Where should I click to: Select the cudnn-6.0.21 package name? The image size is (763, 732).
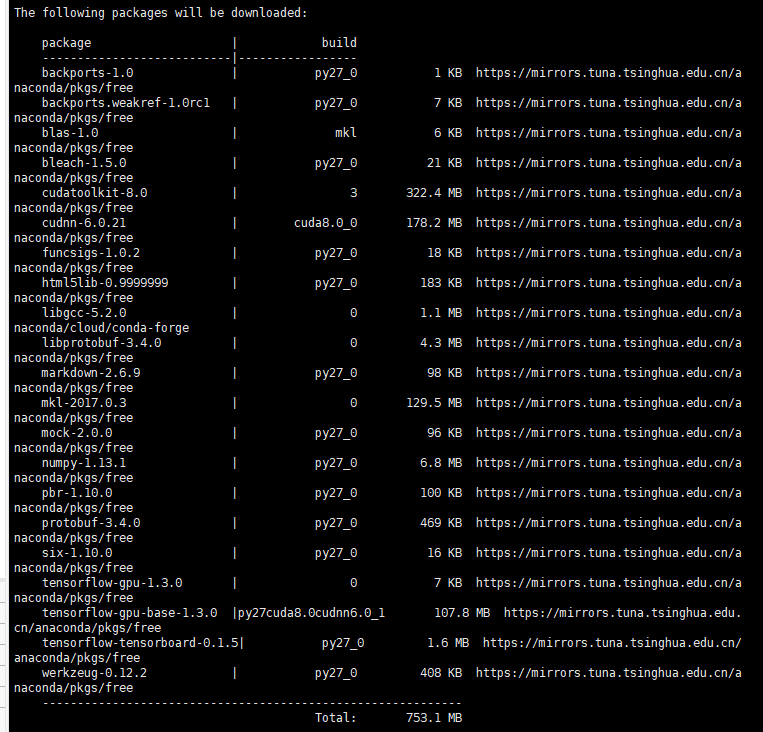pyautogui.click(x=84, y=223)
